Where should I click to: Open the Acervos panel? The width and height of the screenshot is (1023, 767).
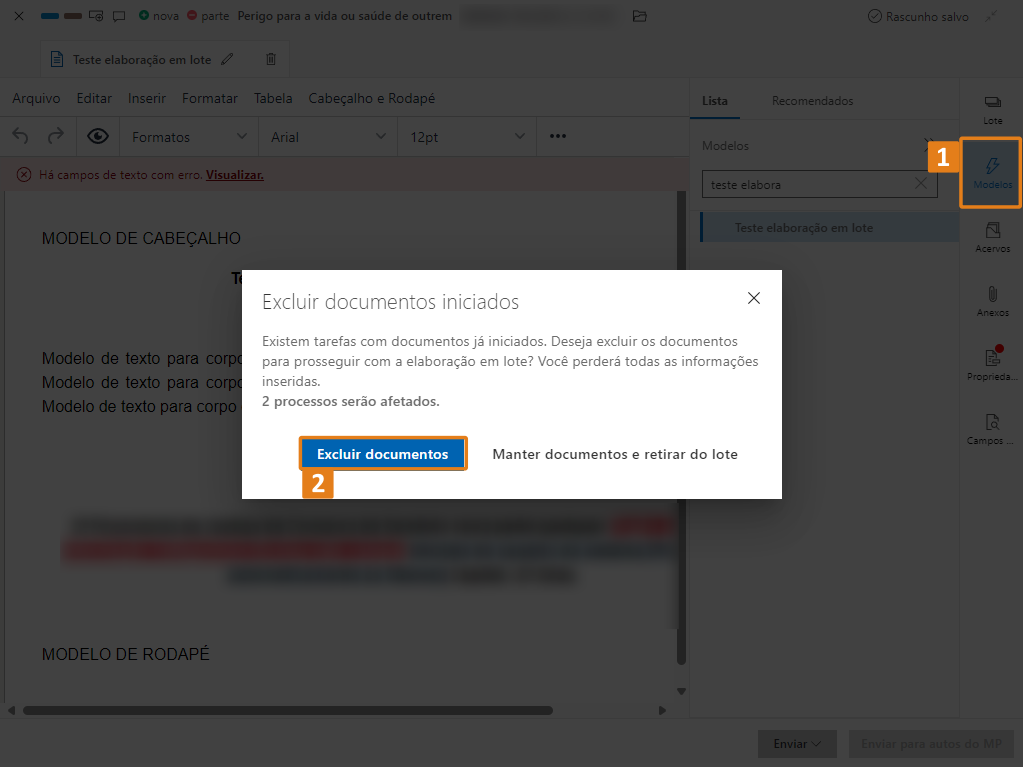990,240
